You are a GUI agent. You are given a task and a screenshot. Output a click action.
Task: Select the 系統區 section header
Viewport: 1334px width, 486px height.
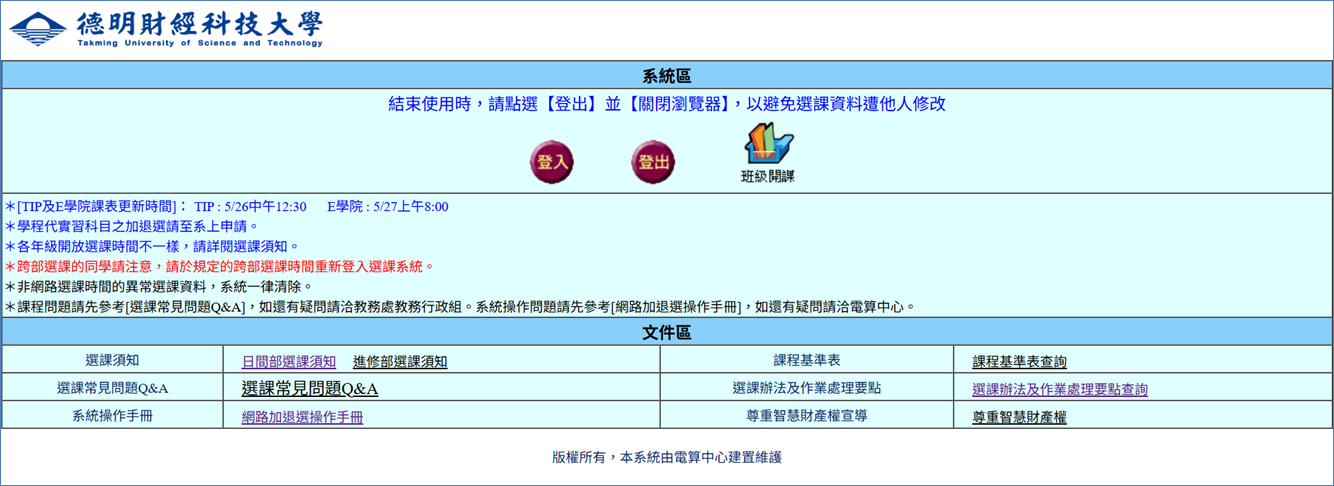tap(666, 76)
